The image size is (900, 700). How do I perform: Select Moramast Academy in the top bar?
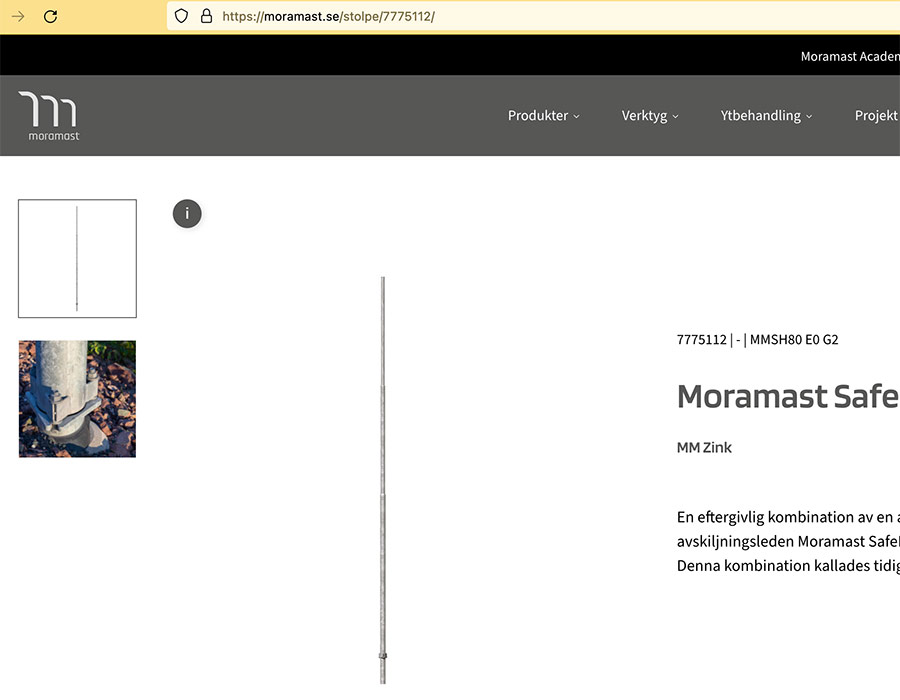[849, 56]
